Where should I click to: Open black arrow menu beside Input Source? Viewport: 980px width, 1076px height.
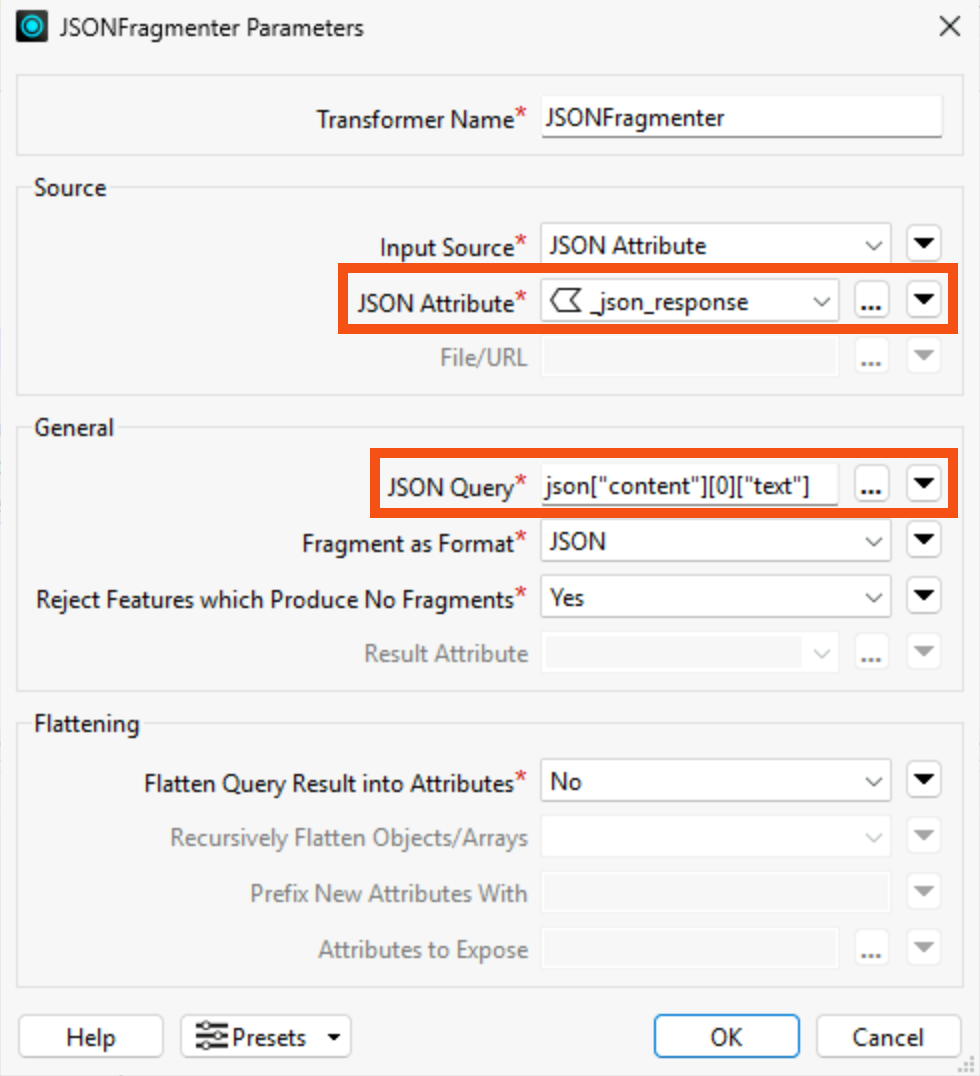pos(924,243)
